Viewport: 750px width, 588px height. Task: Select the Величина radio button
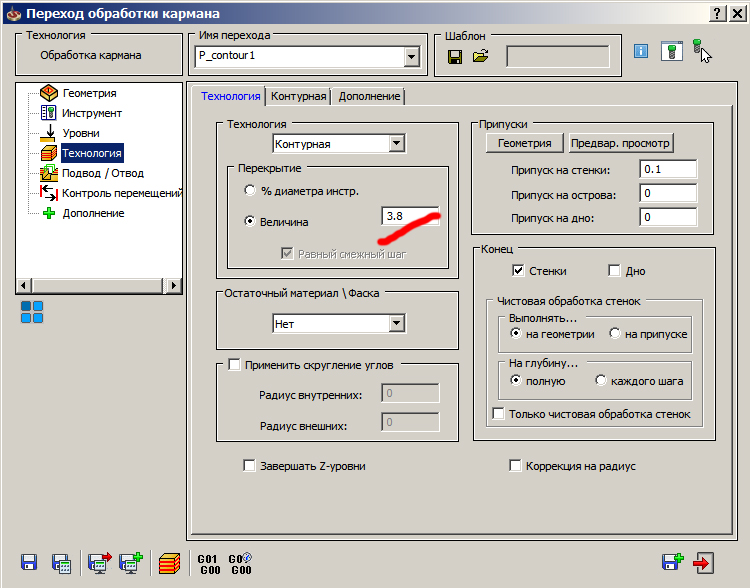(250, 221)
